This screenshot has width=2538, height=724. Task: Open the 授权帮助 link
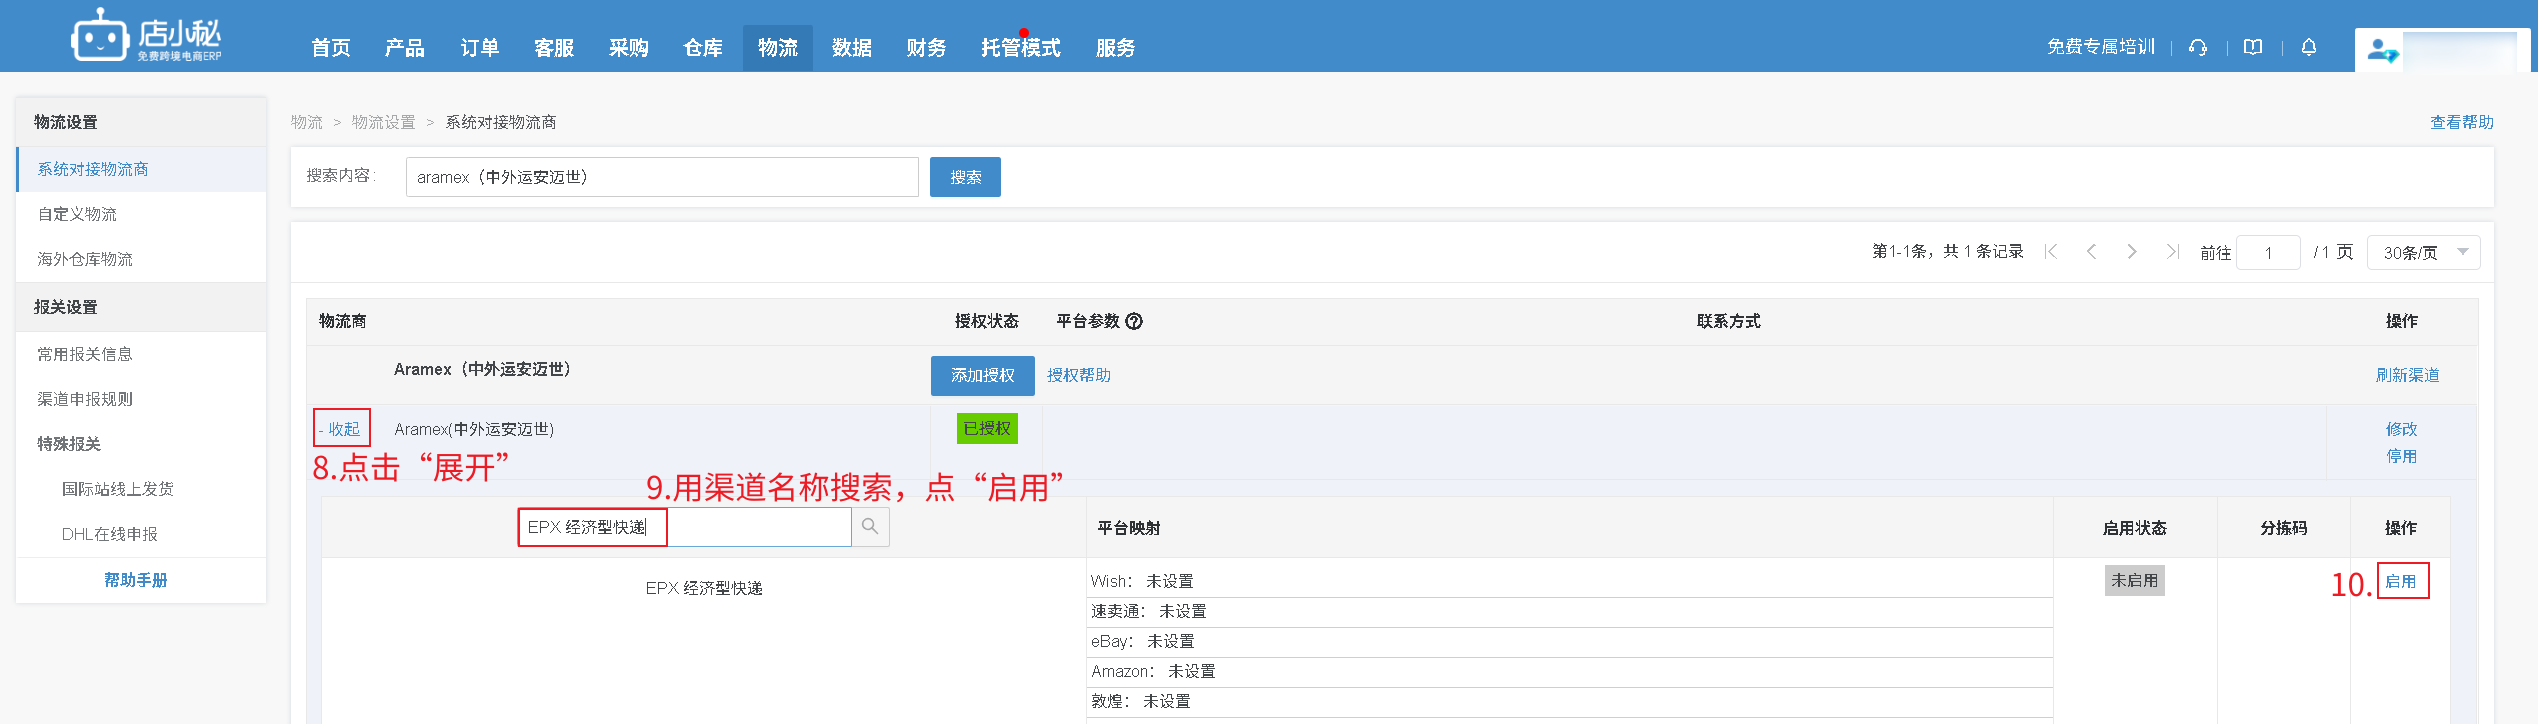(1078, 375)
